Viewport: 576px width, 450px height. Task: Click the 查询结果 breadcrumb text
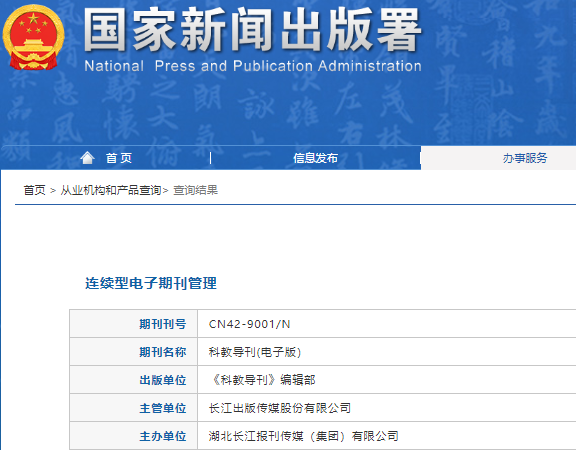195,190
